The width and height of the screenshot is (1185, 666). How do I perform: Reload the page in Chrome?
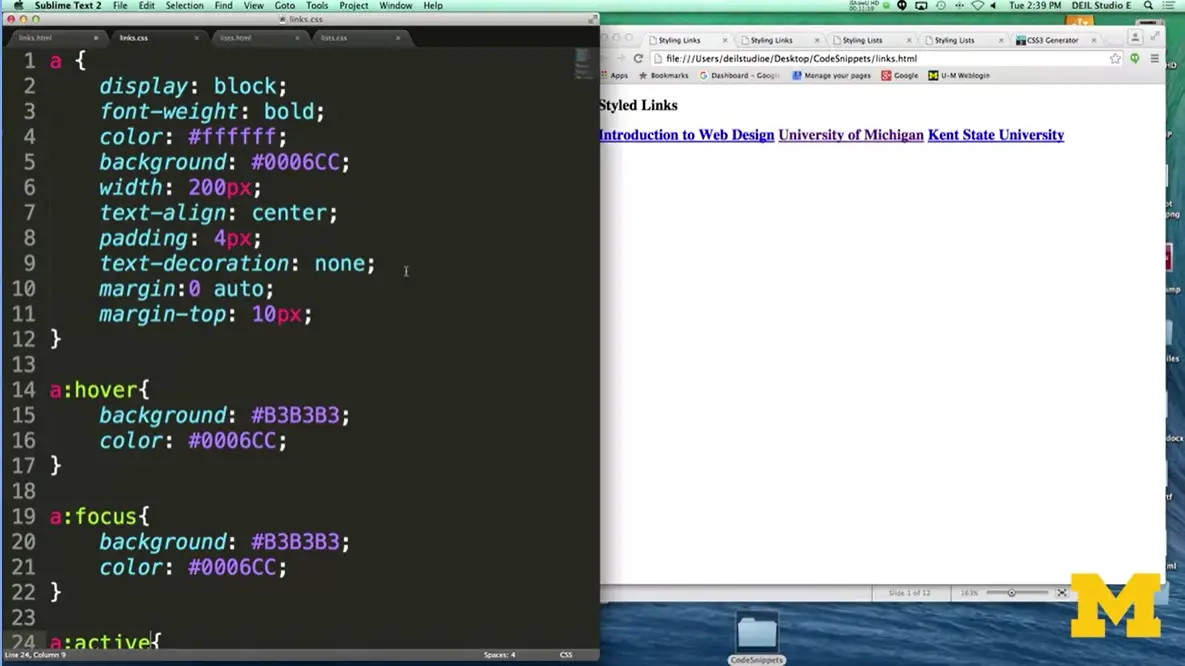pos(638,59)
